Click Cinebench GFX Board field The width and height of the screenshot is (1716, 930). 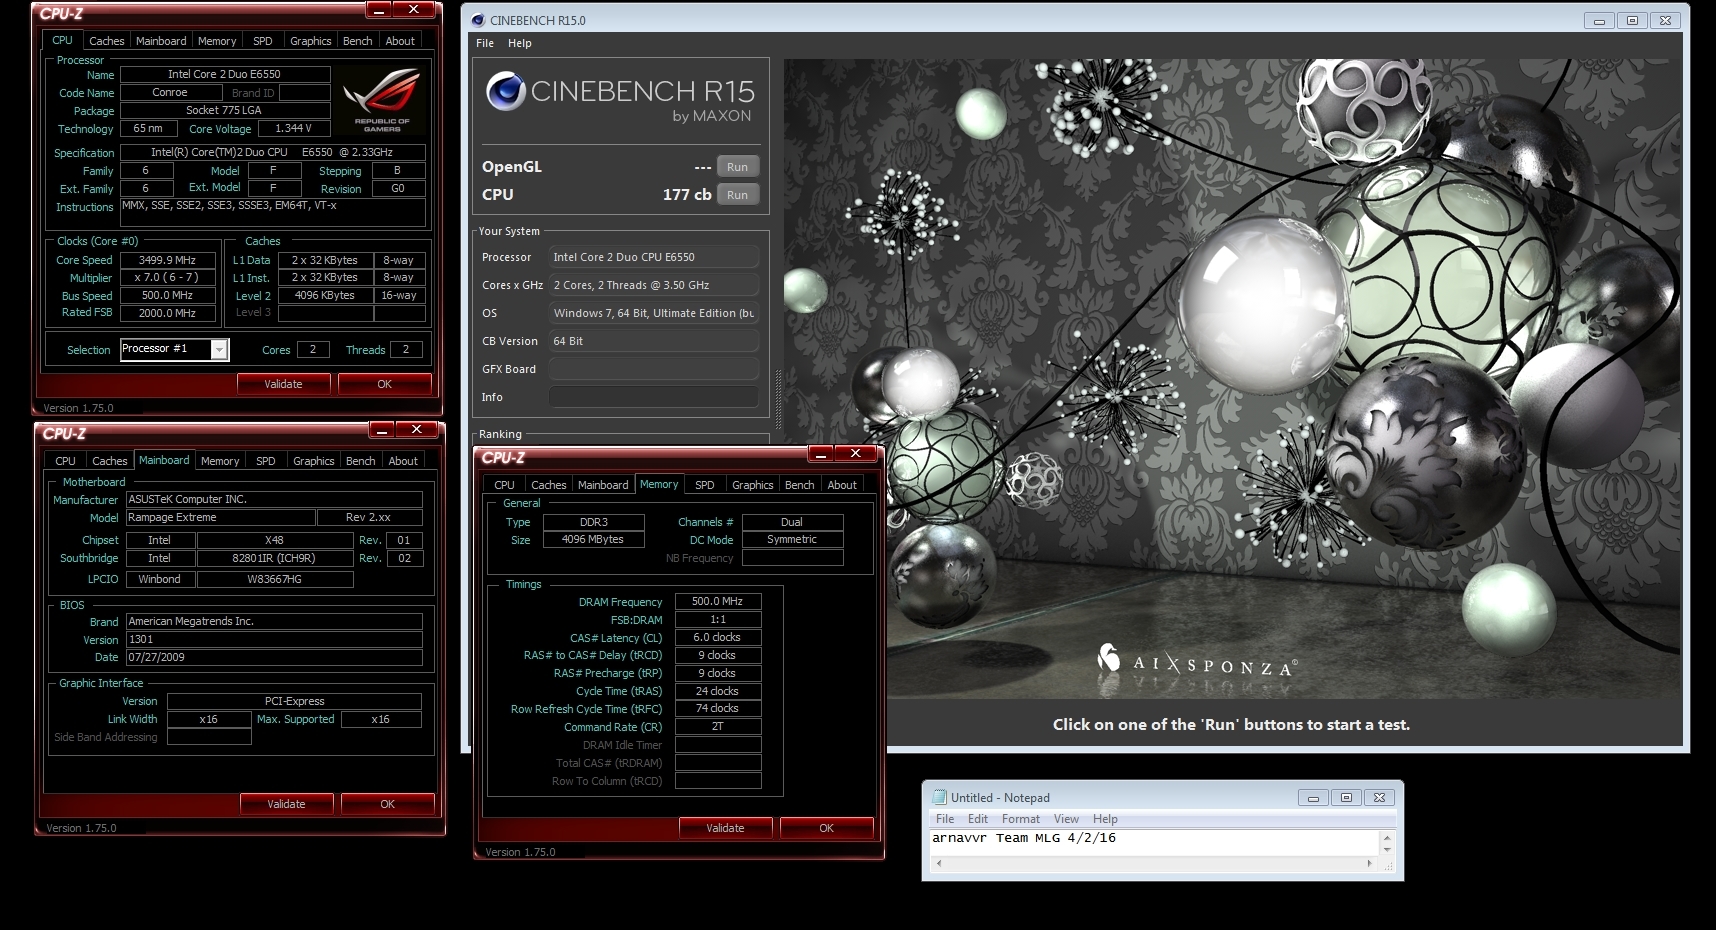coord(654,369)
